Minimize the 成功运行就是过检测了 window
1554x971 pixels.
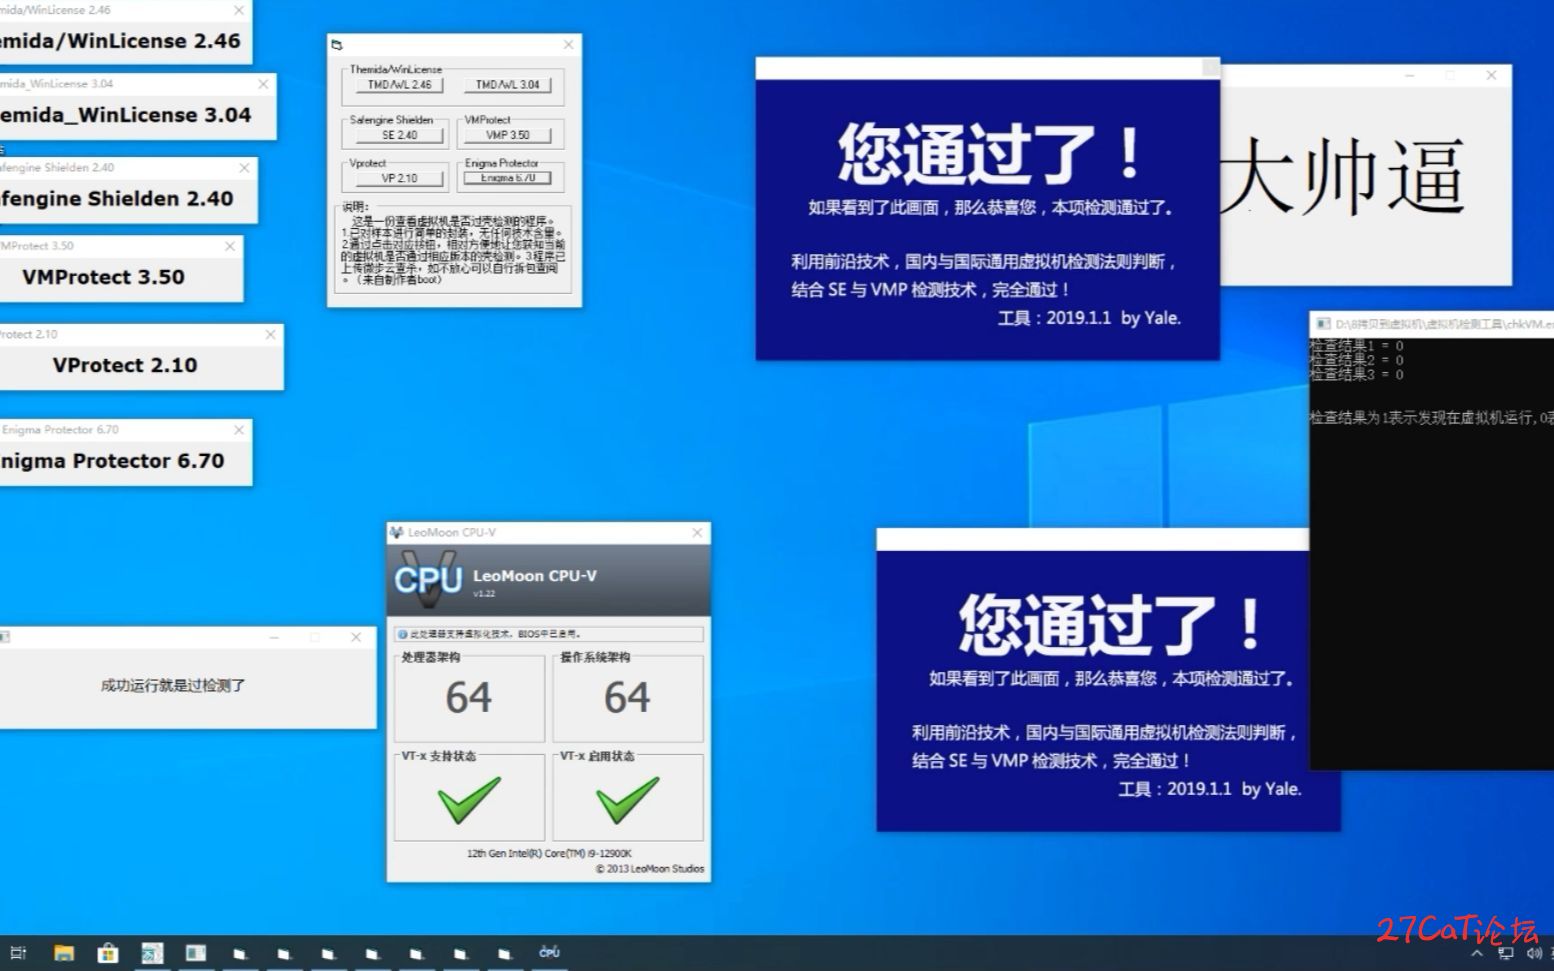click(x=274, y=637)
